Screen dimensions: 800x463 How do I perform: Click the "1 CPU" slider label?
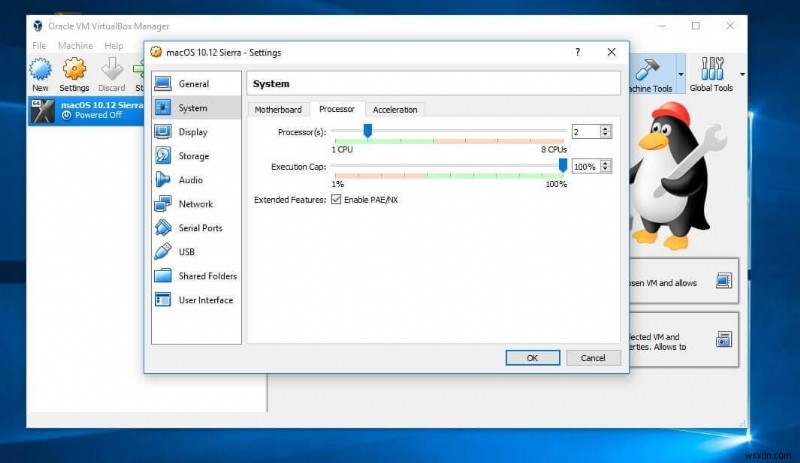click(x=342, y=149)
